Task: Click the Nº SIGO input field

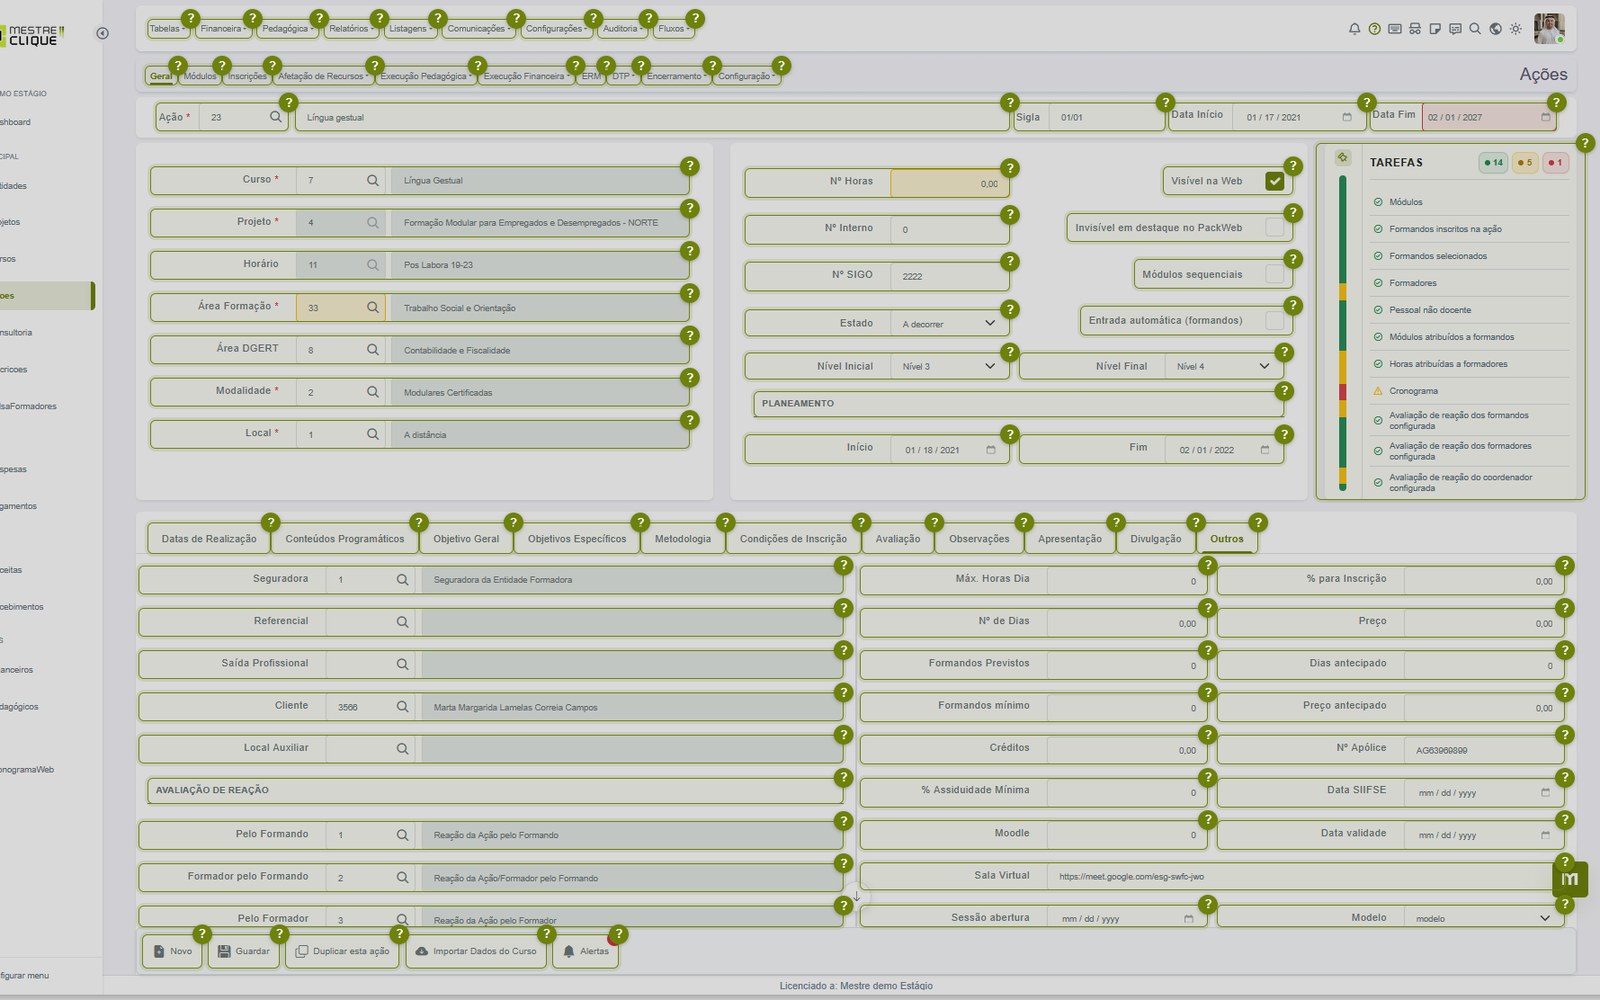Action: point(948,277)
